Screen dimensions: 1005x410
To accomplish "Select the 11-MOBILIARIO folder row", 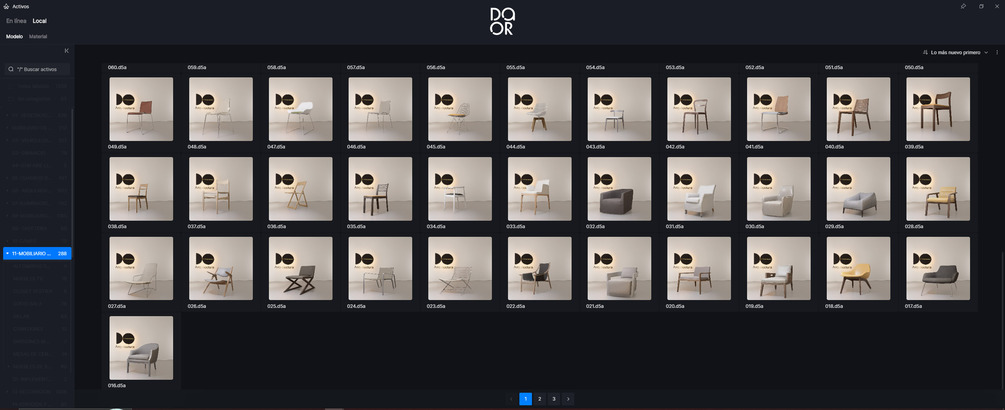I will [37, 254].
